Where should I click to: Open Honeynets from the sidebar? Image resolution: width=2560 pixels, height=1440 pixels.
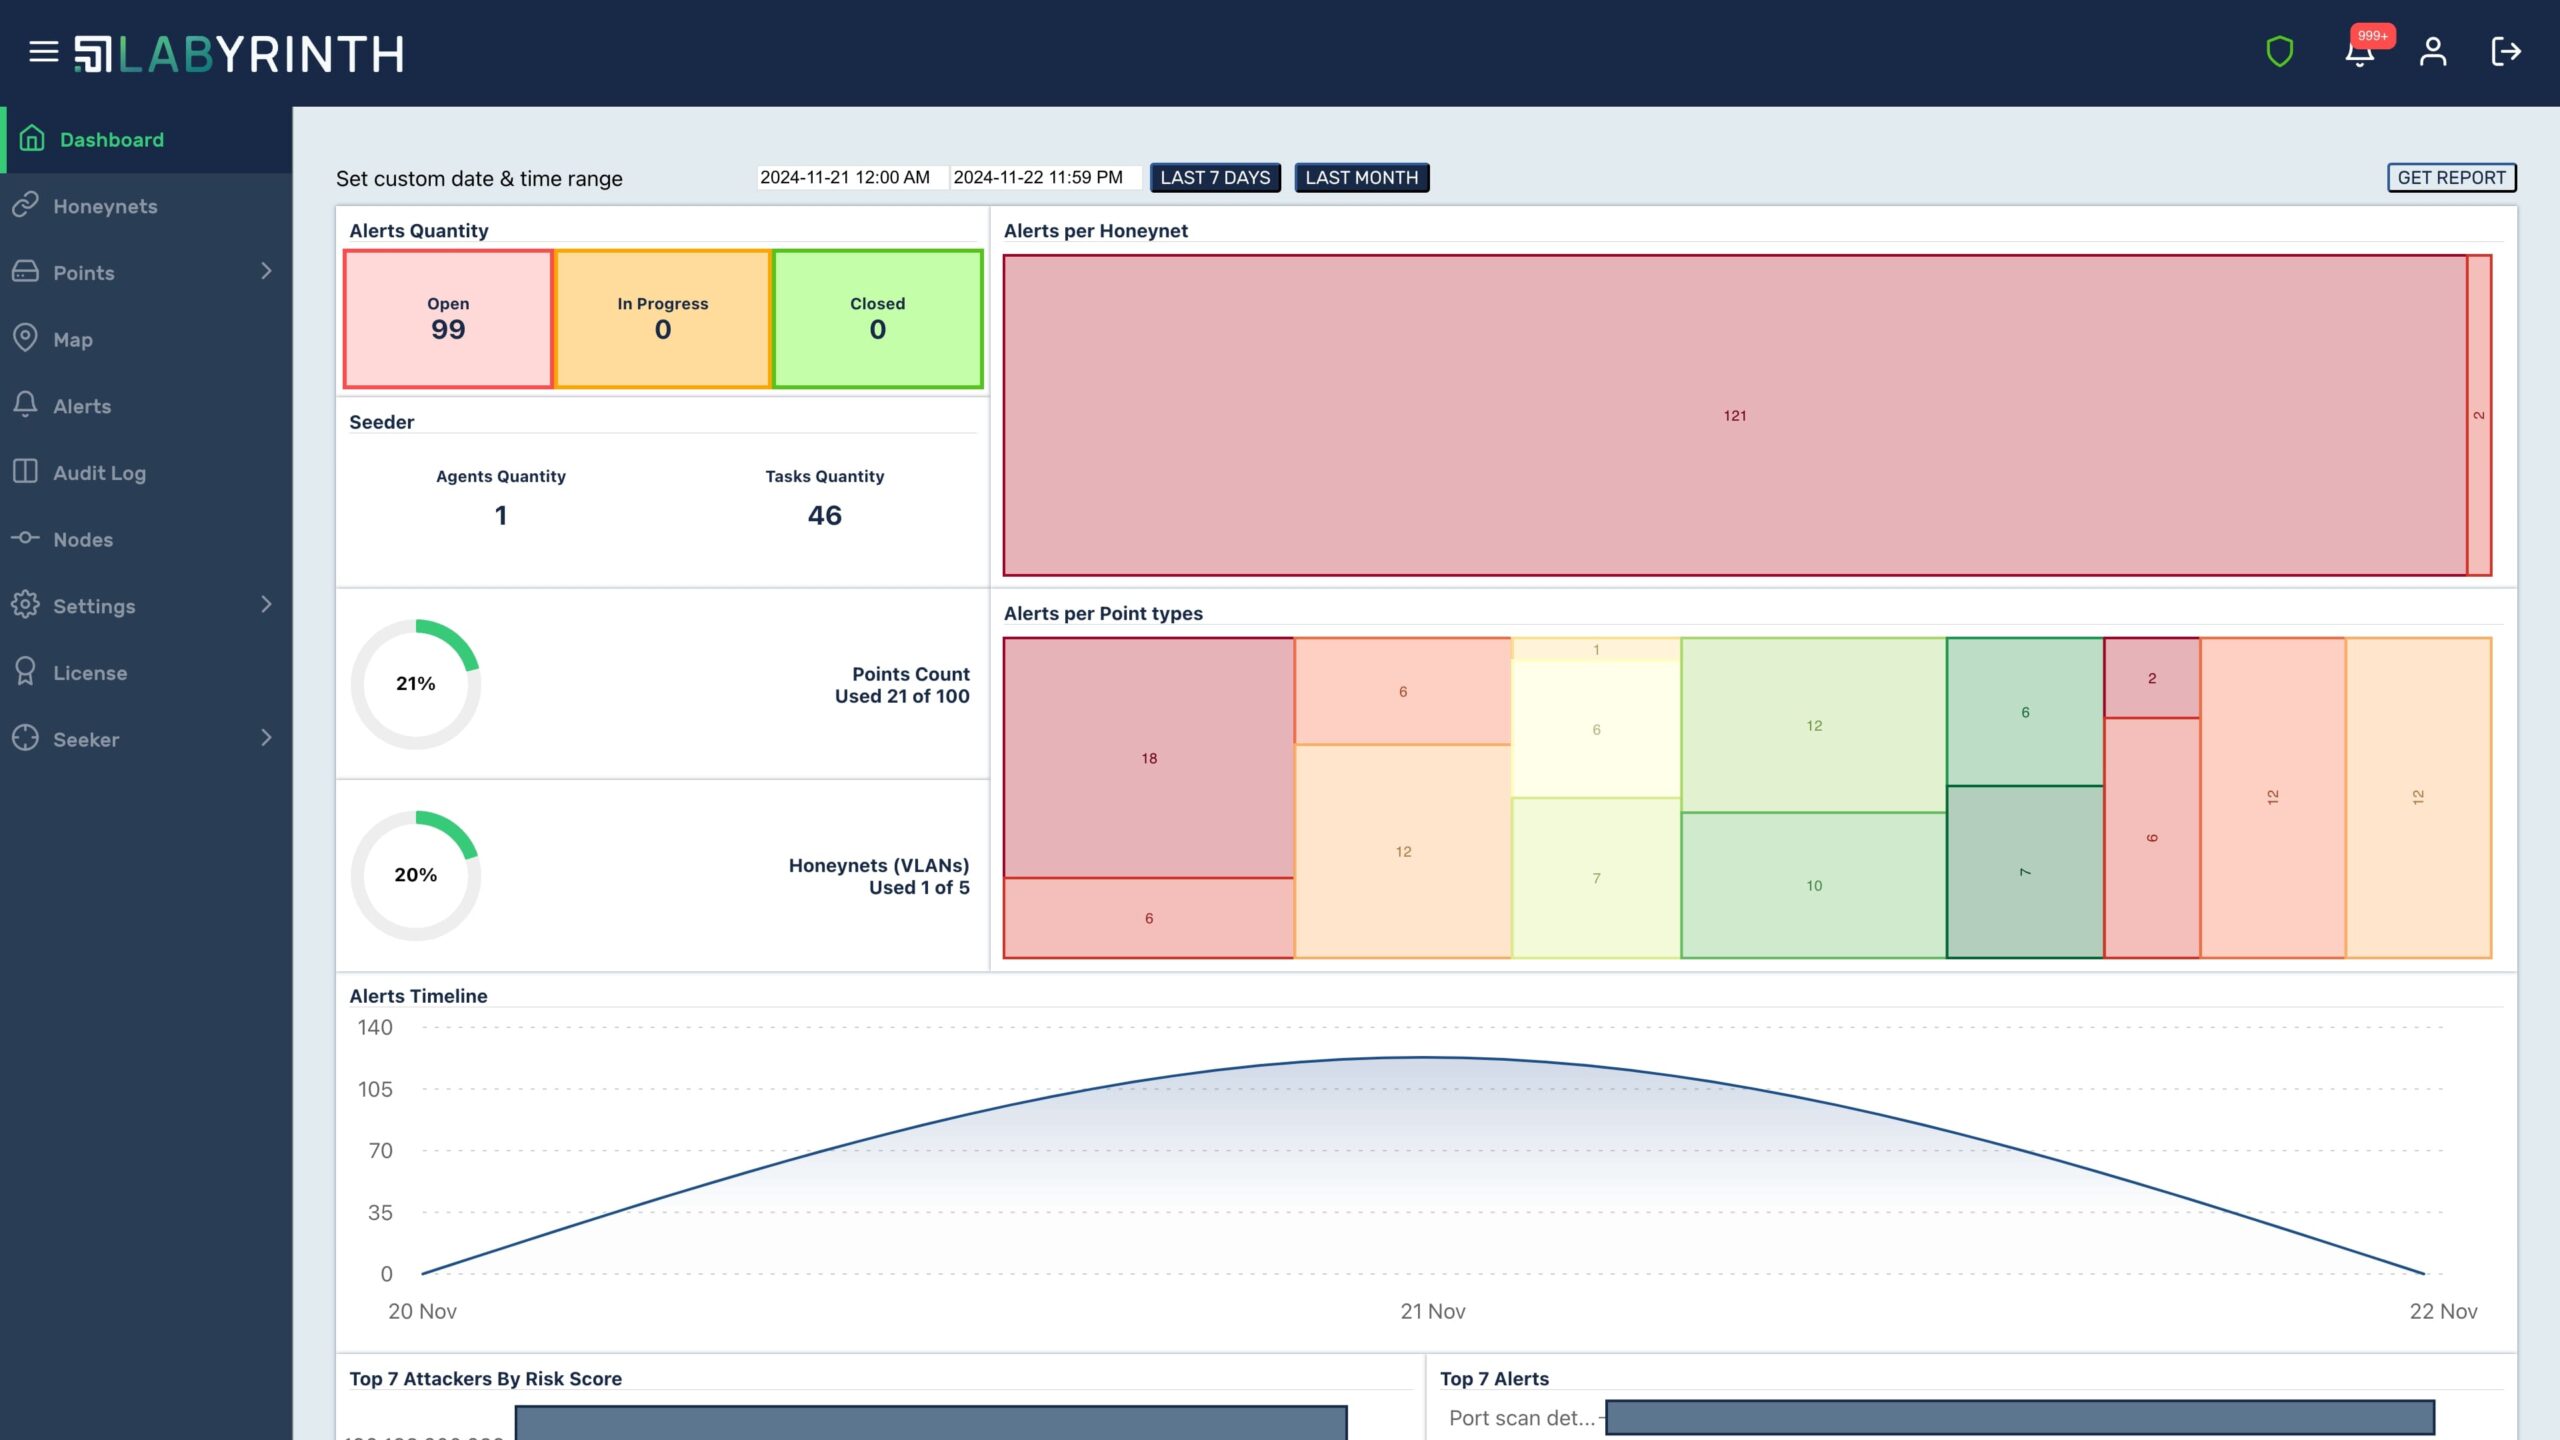tap(105, 206)
